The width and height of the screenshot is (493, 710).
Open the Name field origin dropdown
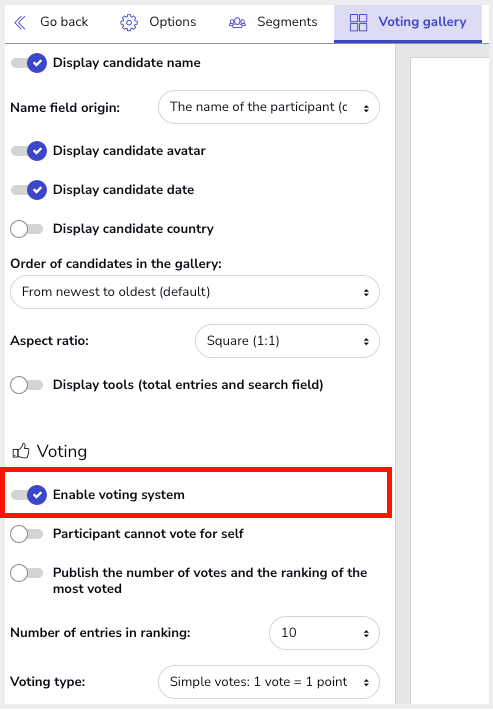268,107
